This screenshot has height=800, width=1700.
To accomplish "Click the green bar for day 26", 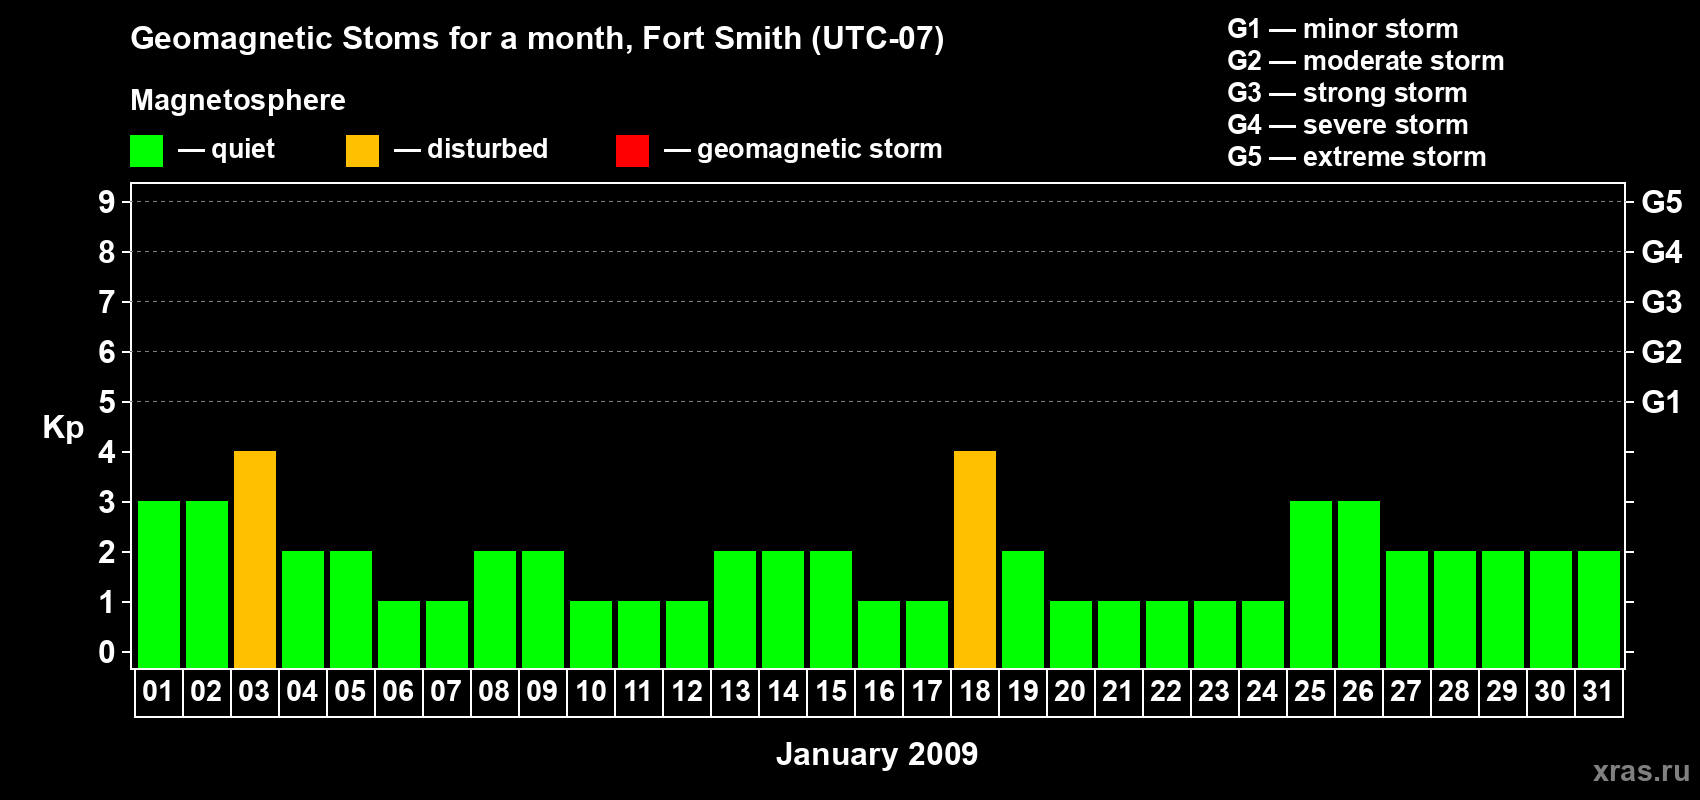I will click(x=1359, y=585).
